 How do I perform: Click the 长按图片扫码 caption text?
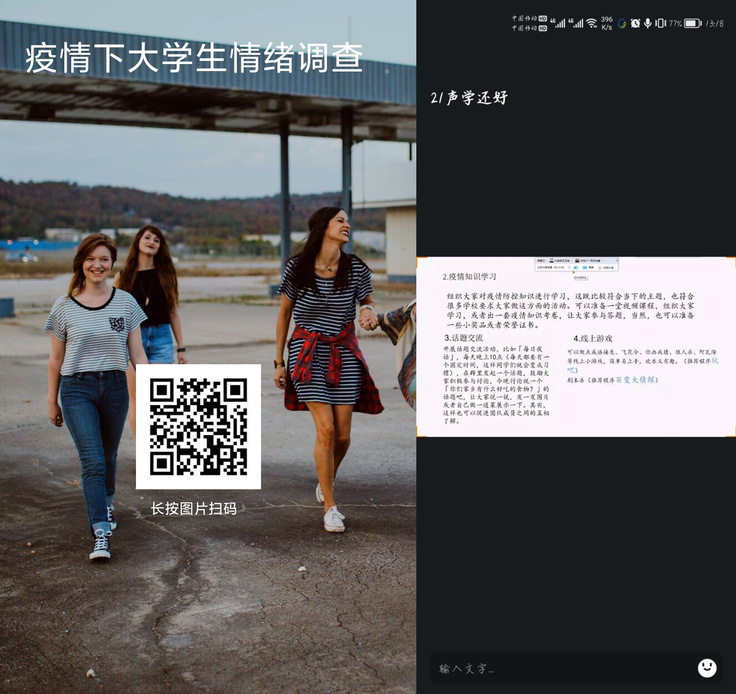[x=194, y=508]
